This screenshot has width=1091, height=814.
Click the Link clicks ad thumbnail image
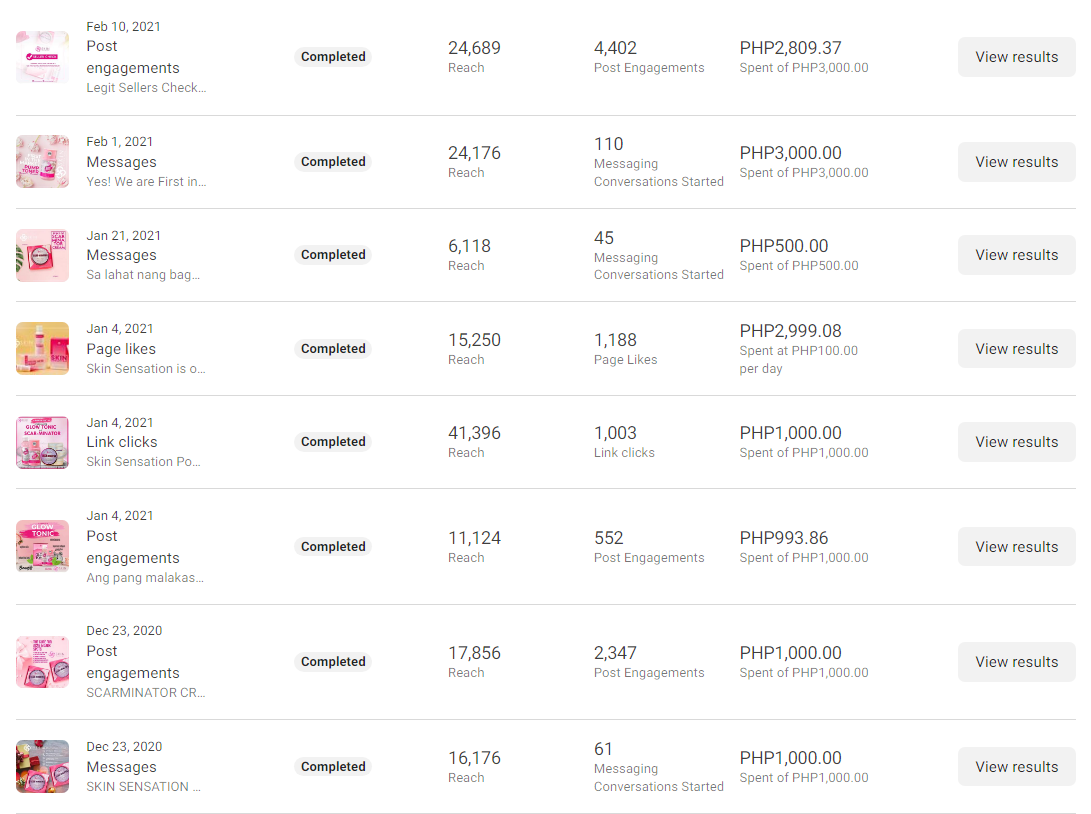[42, 442]
